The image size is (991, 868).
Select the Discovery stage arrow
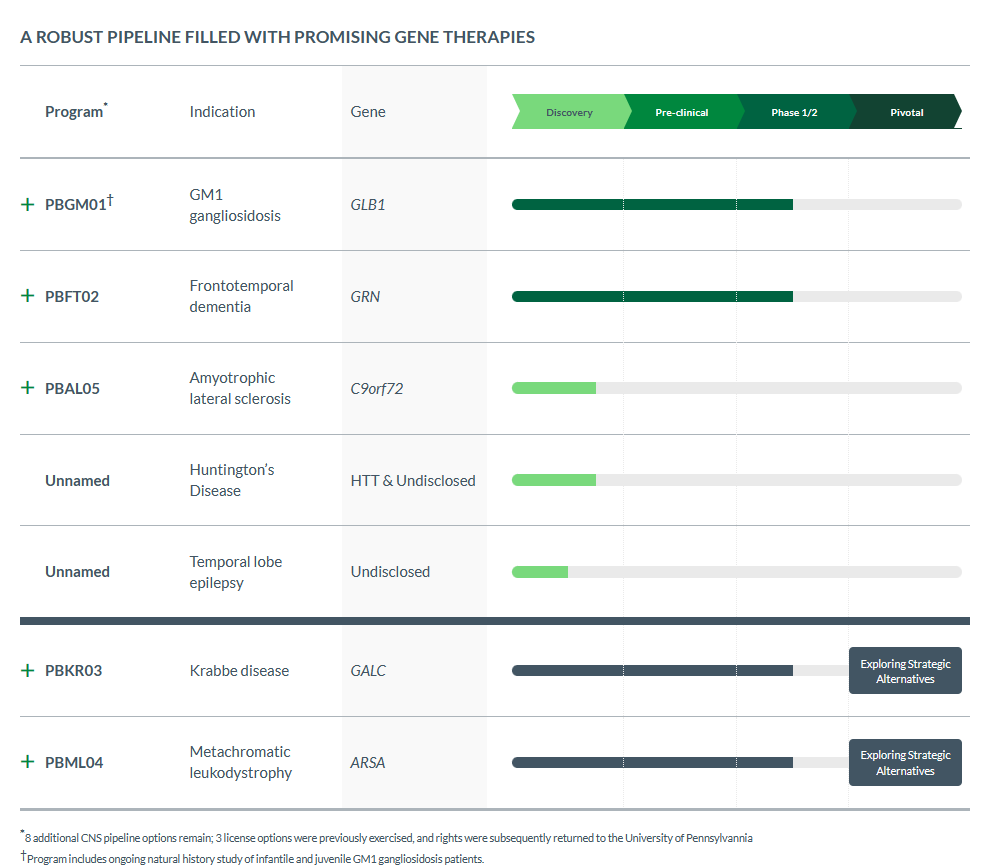(x=568, y=112)
